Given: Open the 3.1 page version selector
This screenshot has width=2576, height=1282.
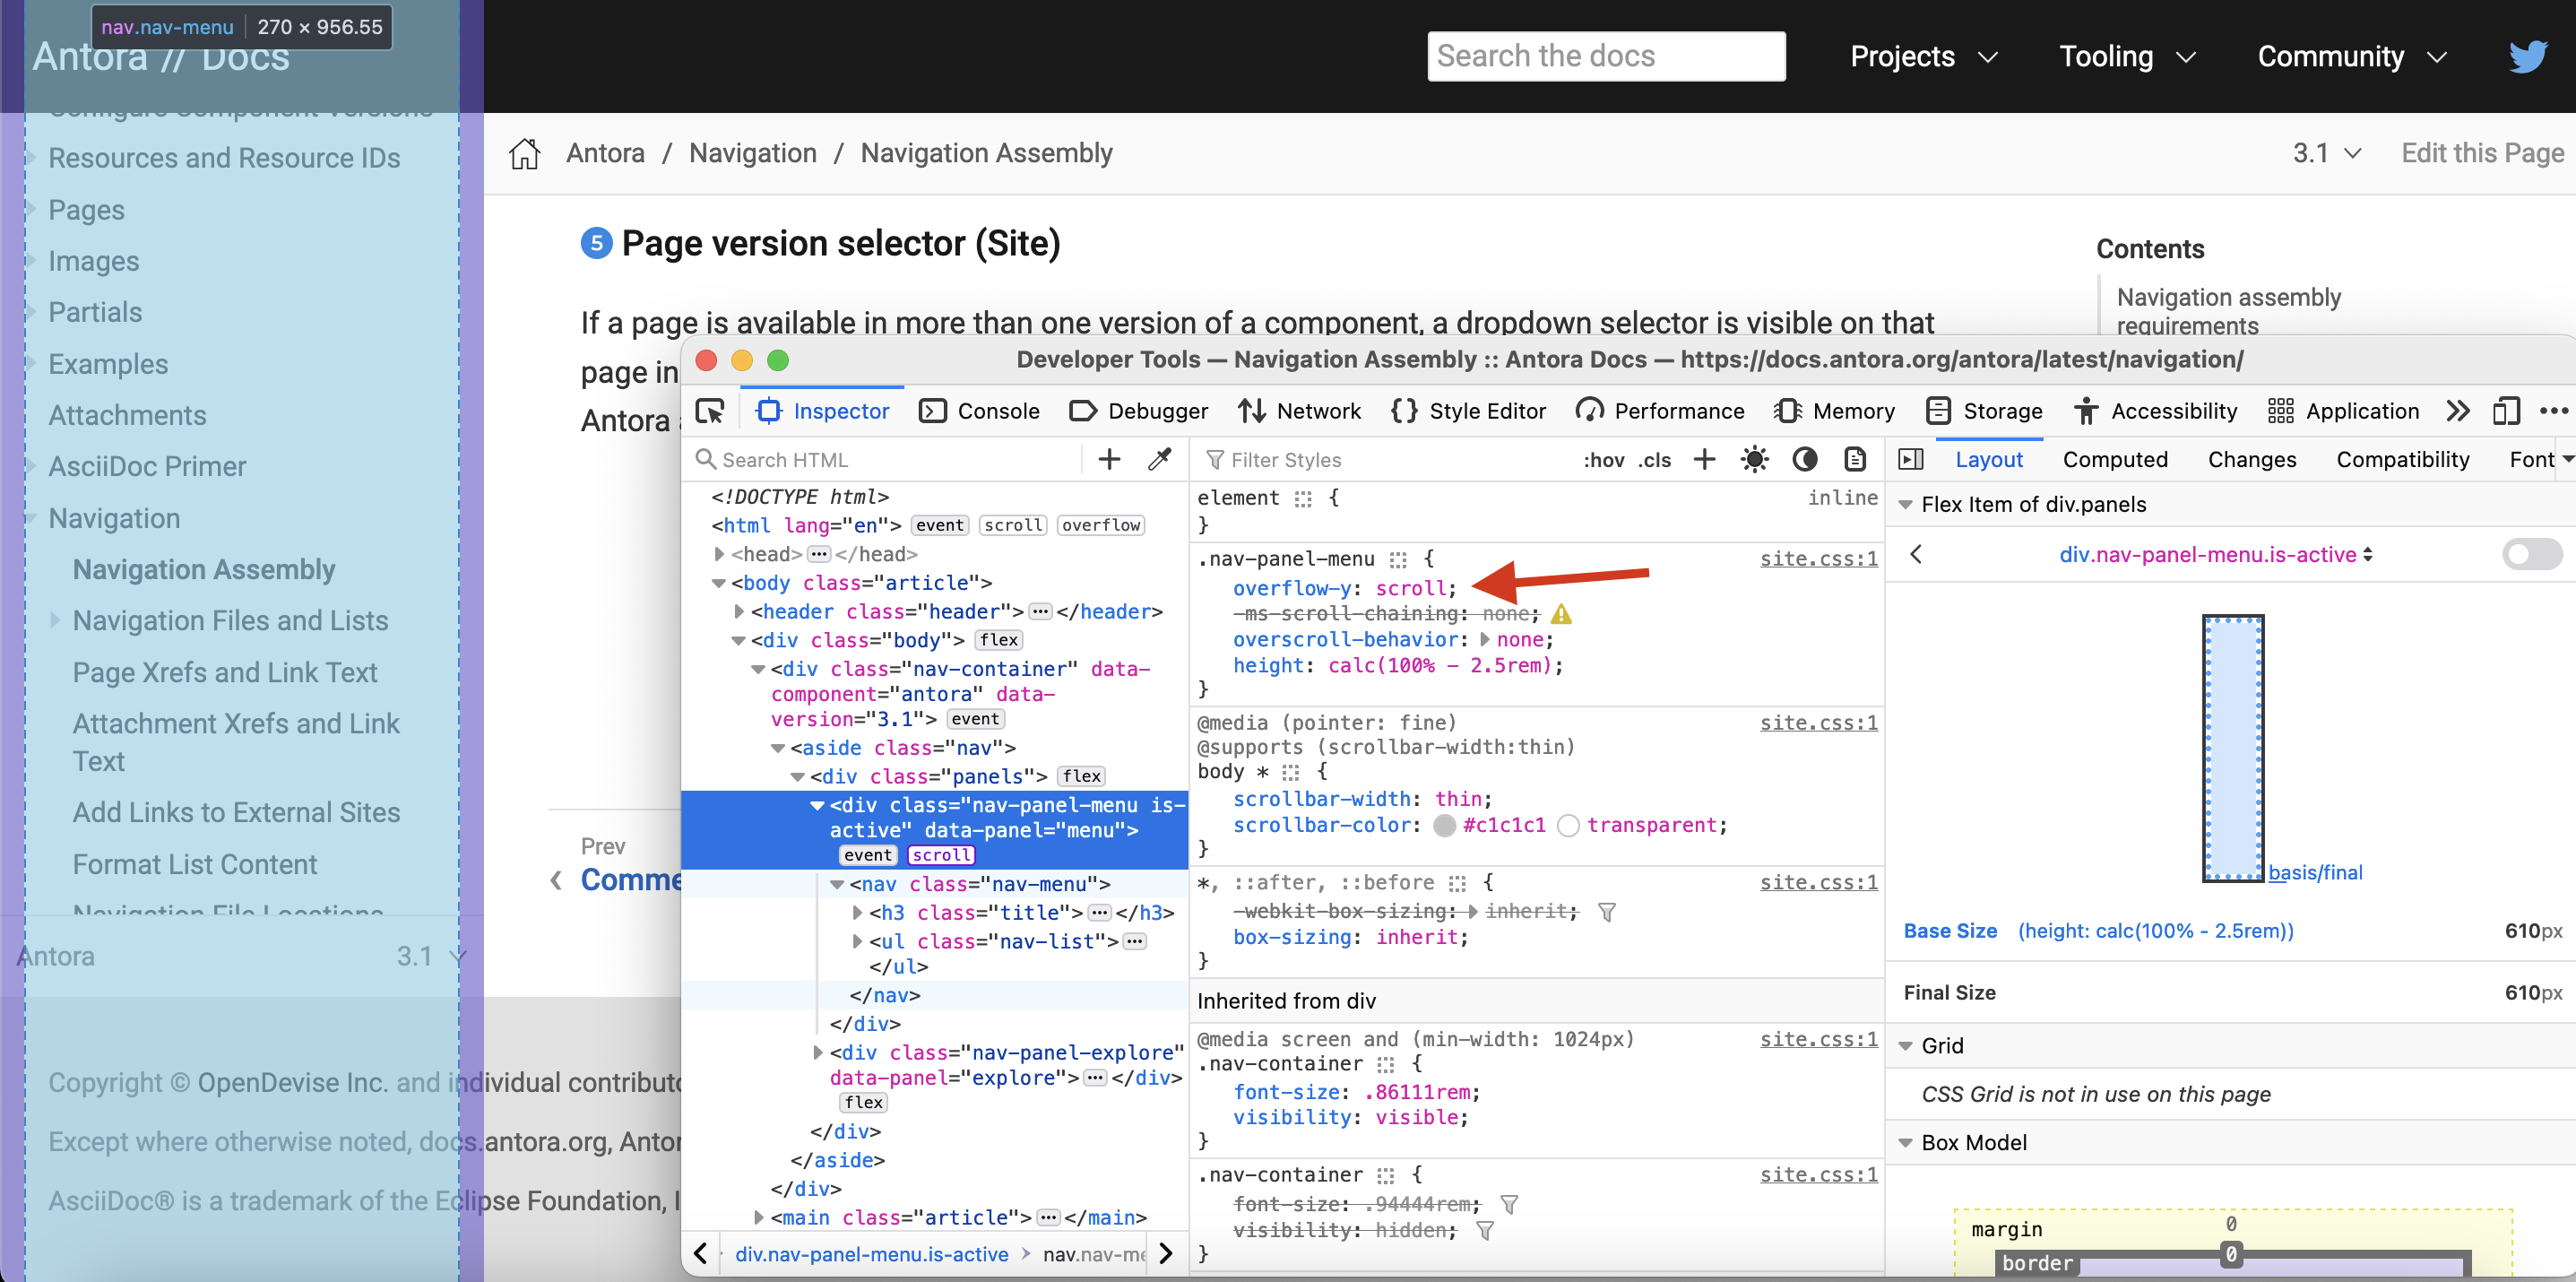Looking at the screenshot, I should [2326, 153].
